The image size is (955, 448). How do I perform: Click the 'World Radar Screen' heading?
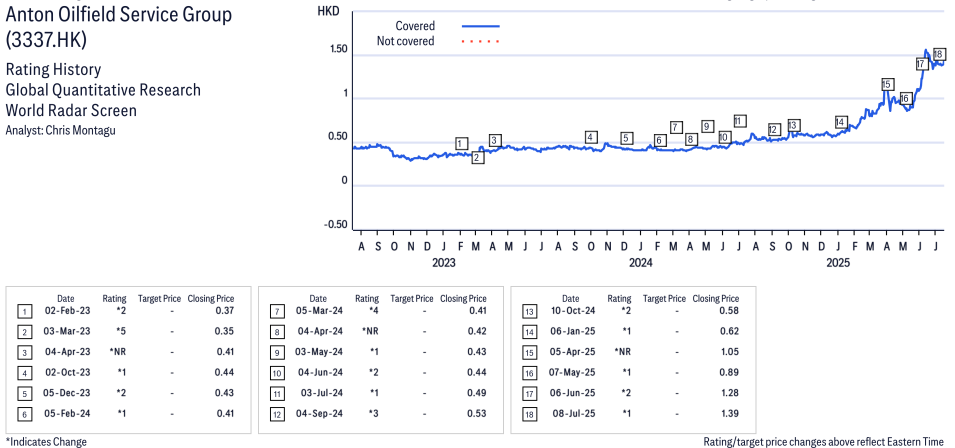71,110
